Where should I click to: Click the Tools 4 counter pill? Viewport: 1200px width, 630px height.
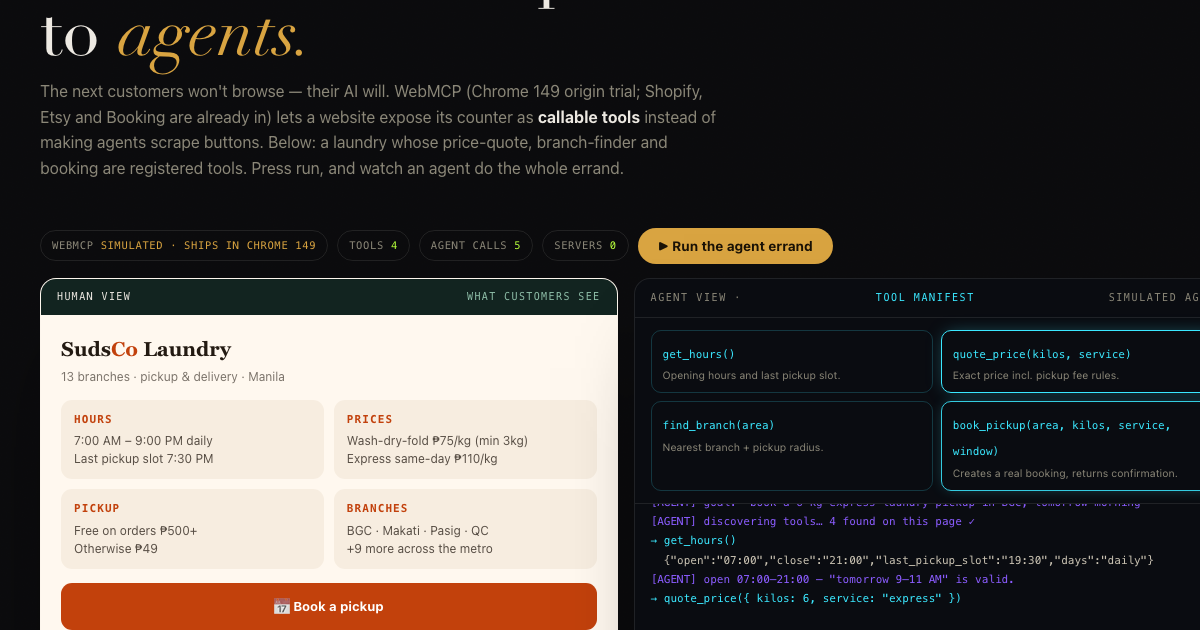tap(373, 245)
